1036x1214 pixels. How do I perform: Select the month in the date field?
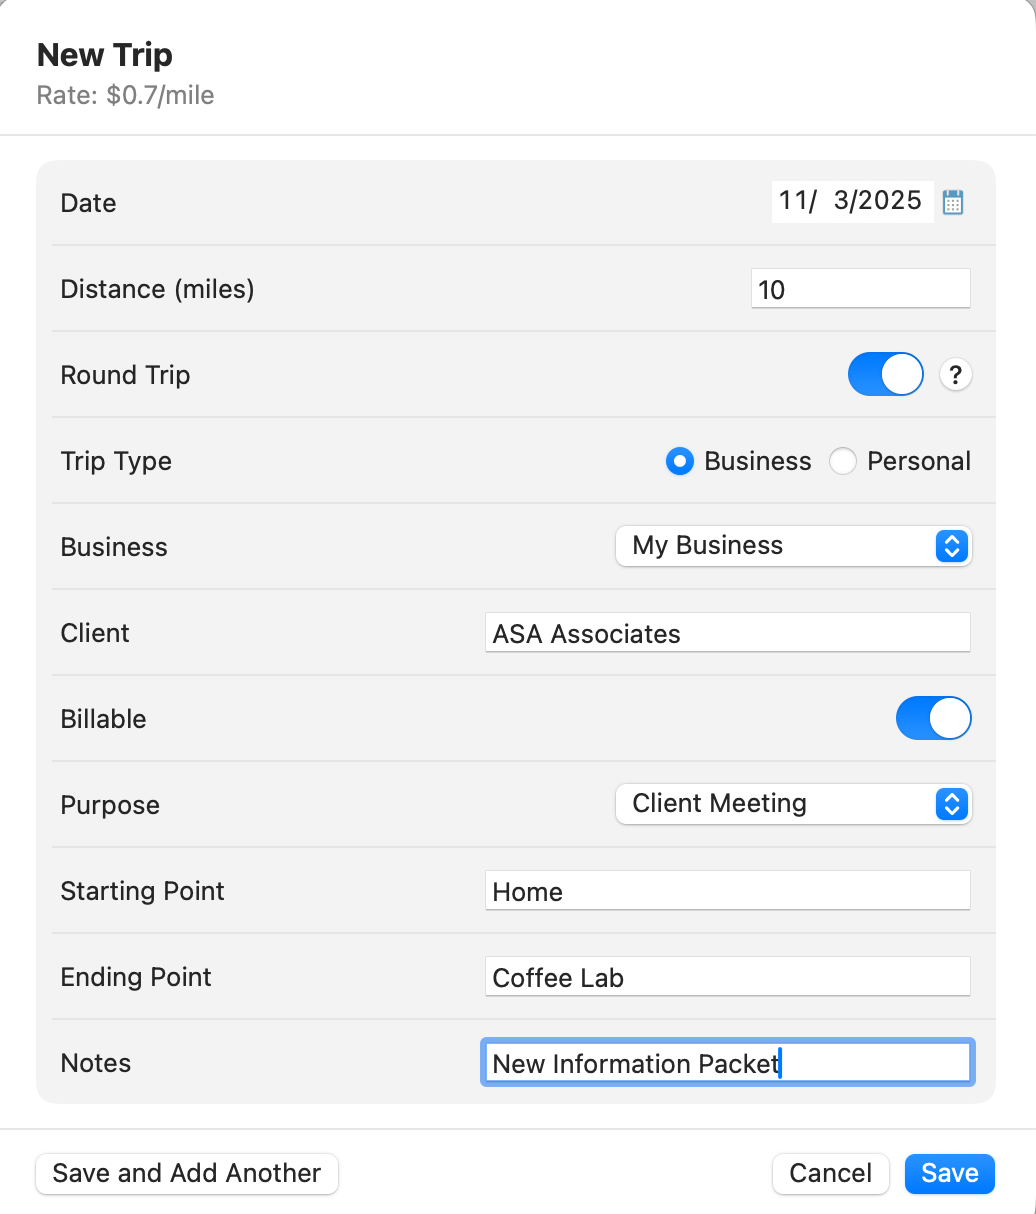click(x=792, y=201)
